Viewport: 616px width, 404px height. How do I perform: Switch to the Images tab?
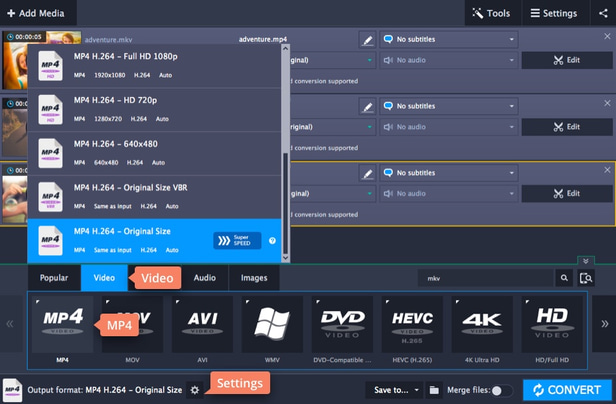pyautogui.click(x=254, y=278)
